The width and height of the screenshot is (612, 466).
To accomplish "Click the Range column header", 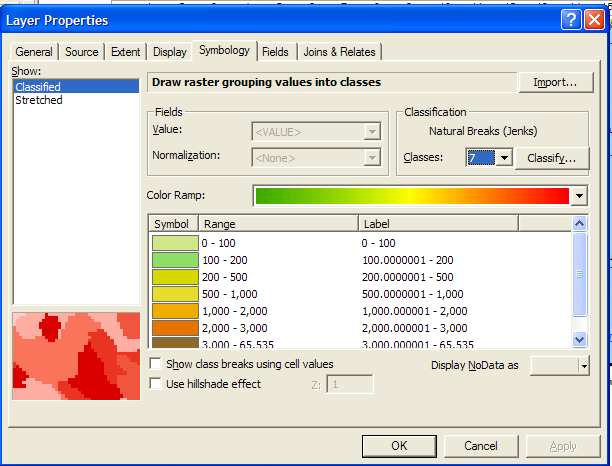I will point(278,224).
